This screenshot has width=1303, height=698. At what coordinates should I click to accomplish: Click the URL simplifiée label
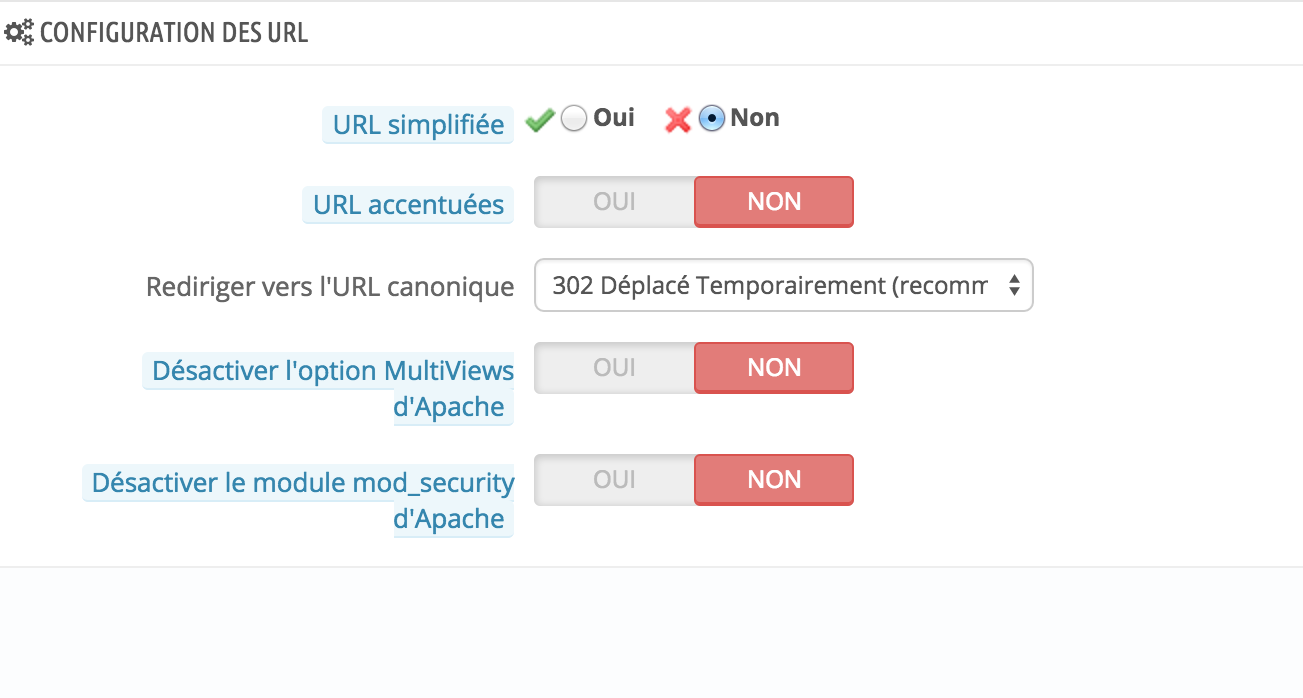[x=418, y=125]
